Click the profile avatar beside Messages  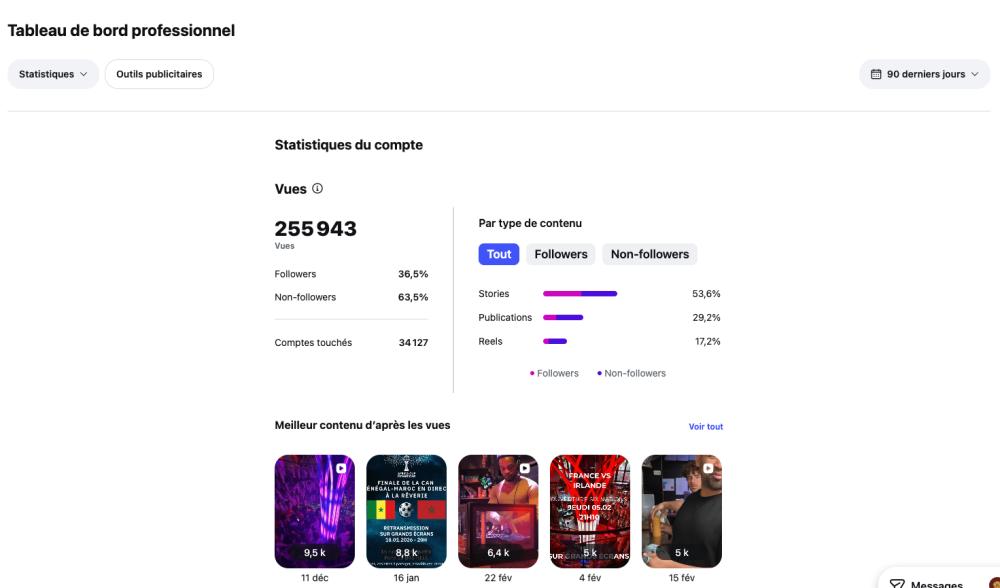coord(994,584)
